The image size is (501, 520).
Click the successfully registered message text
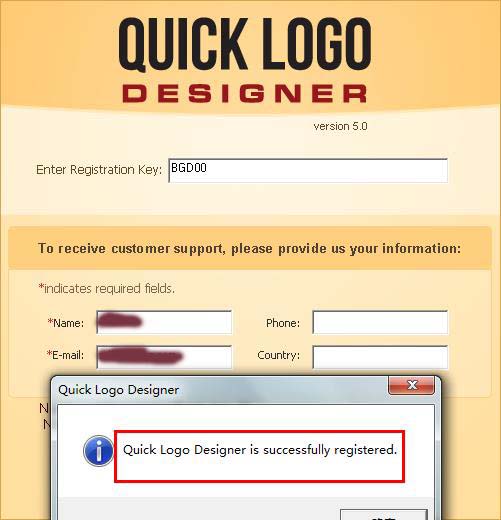click(x=260, y=450)
